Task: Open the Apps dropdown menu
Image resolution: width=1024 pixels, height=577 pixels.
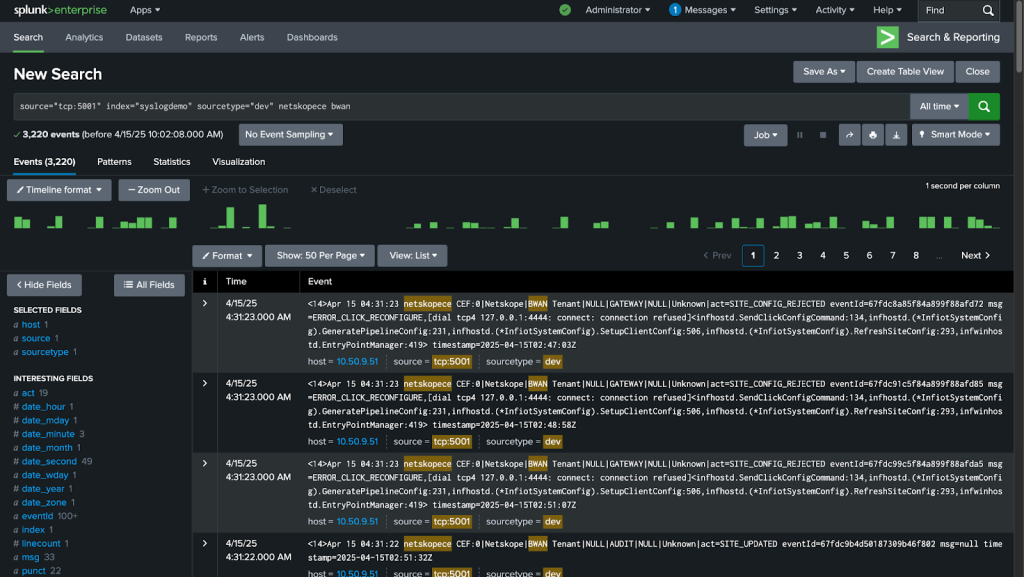Action: tap(145, 10)
